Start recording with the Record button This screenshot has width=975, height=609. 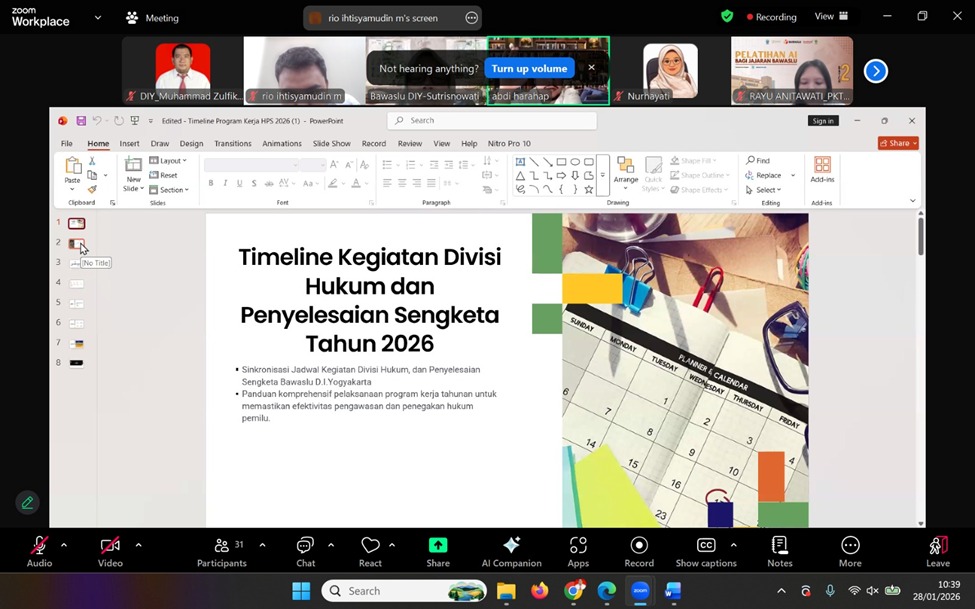coord(639,551)
